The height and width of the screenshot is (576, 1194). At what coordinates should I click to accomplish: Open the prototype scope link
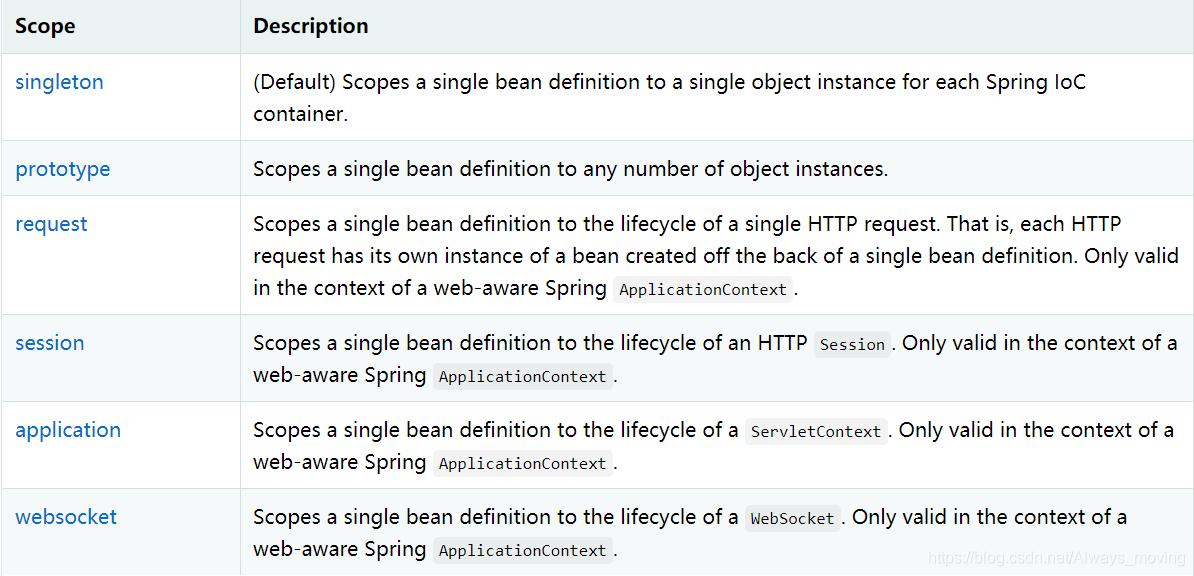tap(62, 168)
